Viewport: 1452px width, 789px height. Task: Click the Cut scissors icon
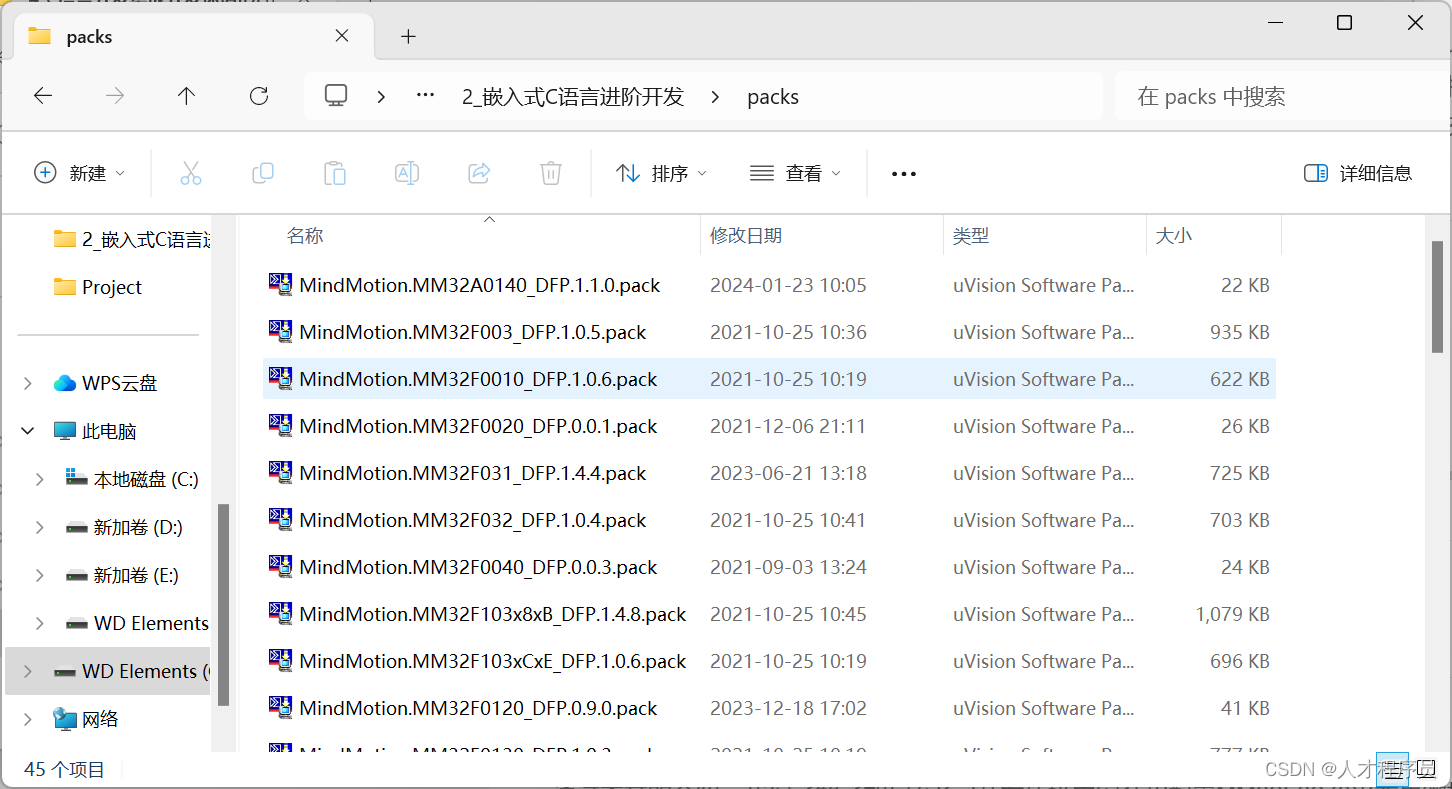[x=190, y=173]
